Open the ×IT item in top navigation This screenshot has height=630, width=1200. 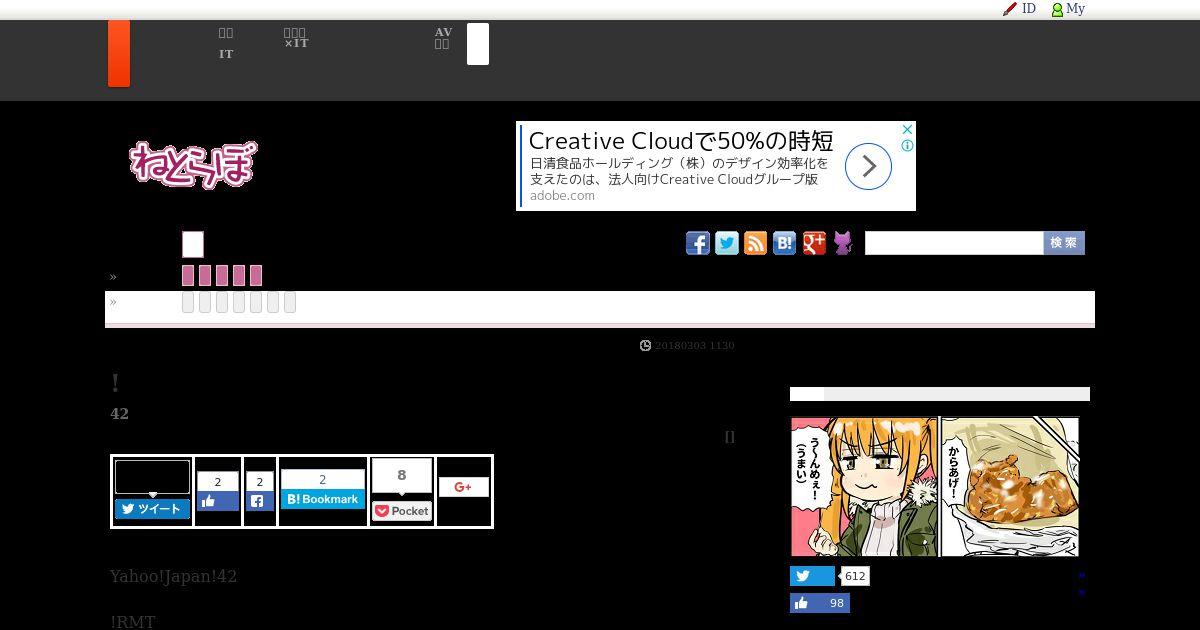[x=296, y=44]
